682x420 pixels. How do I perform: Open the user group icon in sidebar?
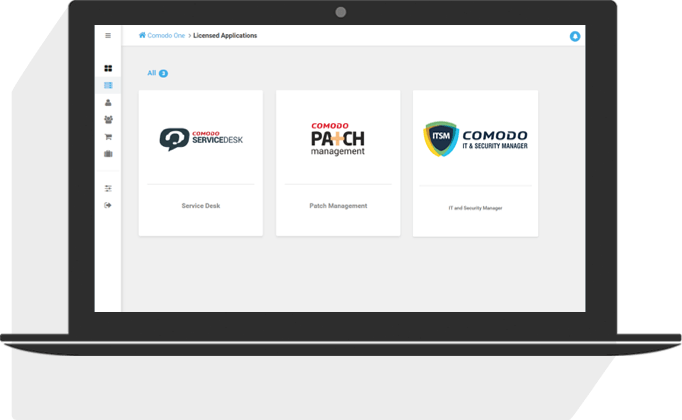(x=108, y=120)
